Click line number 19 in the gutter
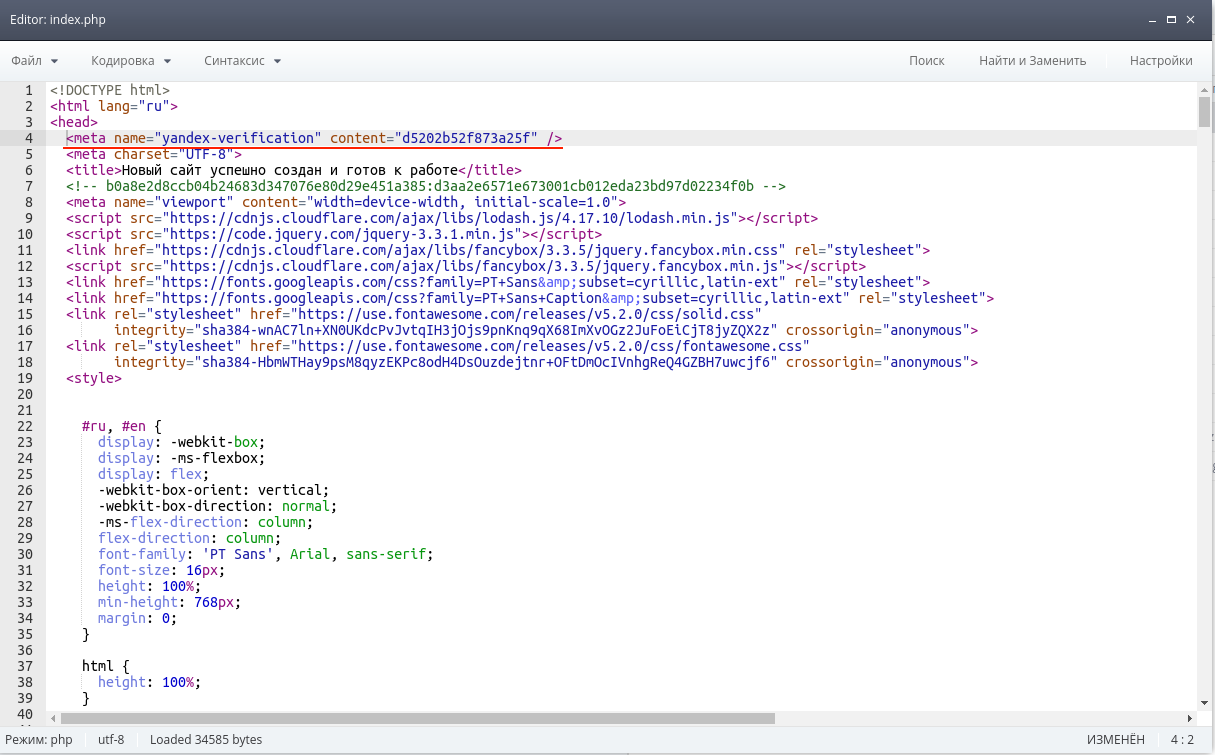This screenshot has width=1215, height=755. point(25,378)
